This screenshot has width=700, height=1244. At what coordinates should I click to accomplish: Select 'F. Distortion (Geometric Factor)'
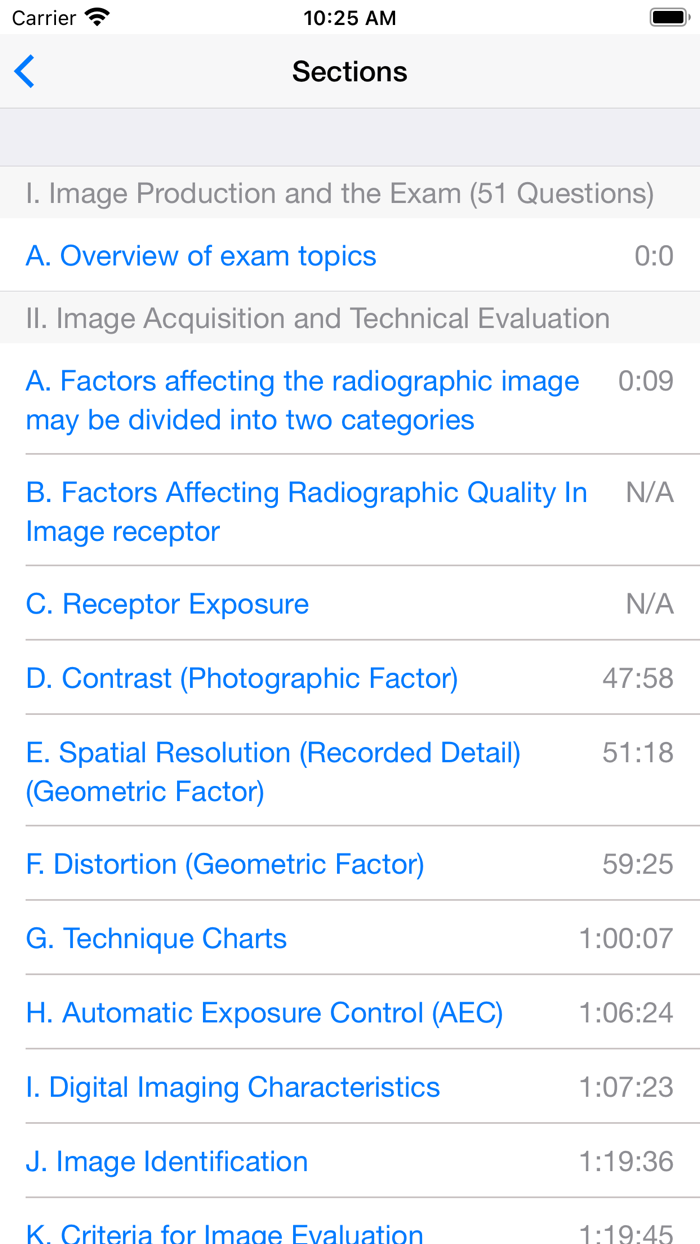[225, 864]
